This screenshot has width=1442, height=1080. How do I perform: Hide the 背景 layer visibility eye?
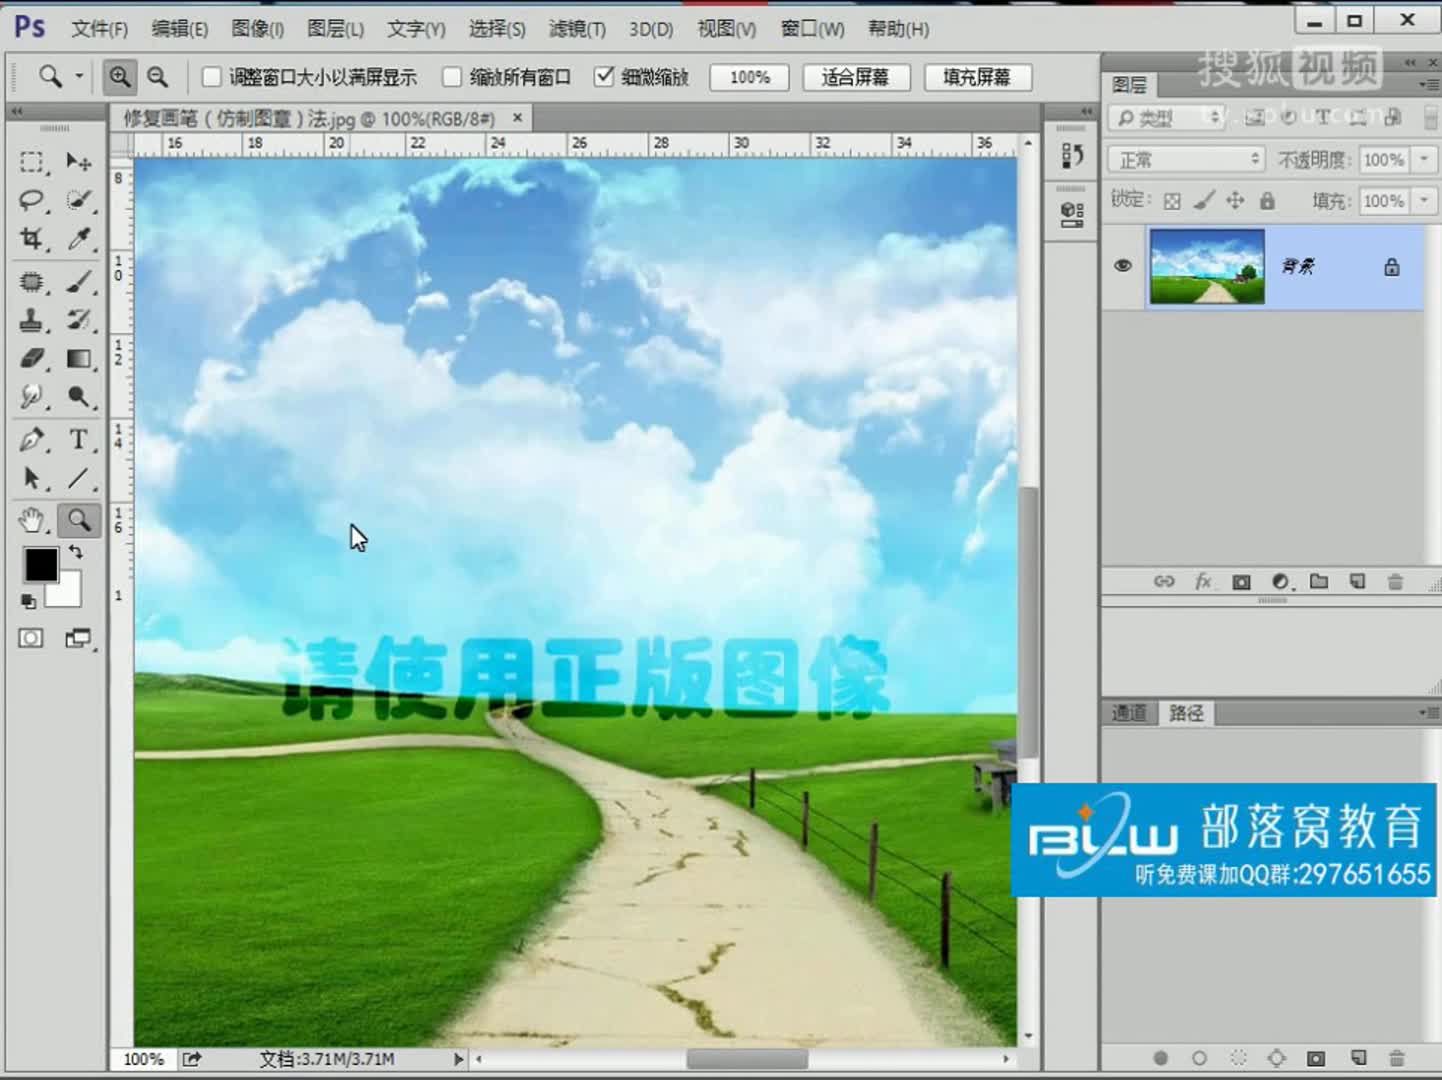1122,264
